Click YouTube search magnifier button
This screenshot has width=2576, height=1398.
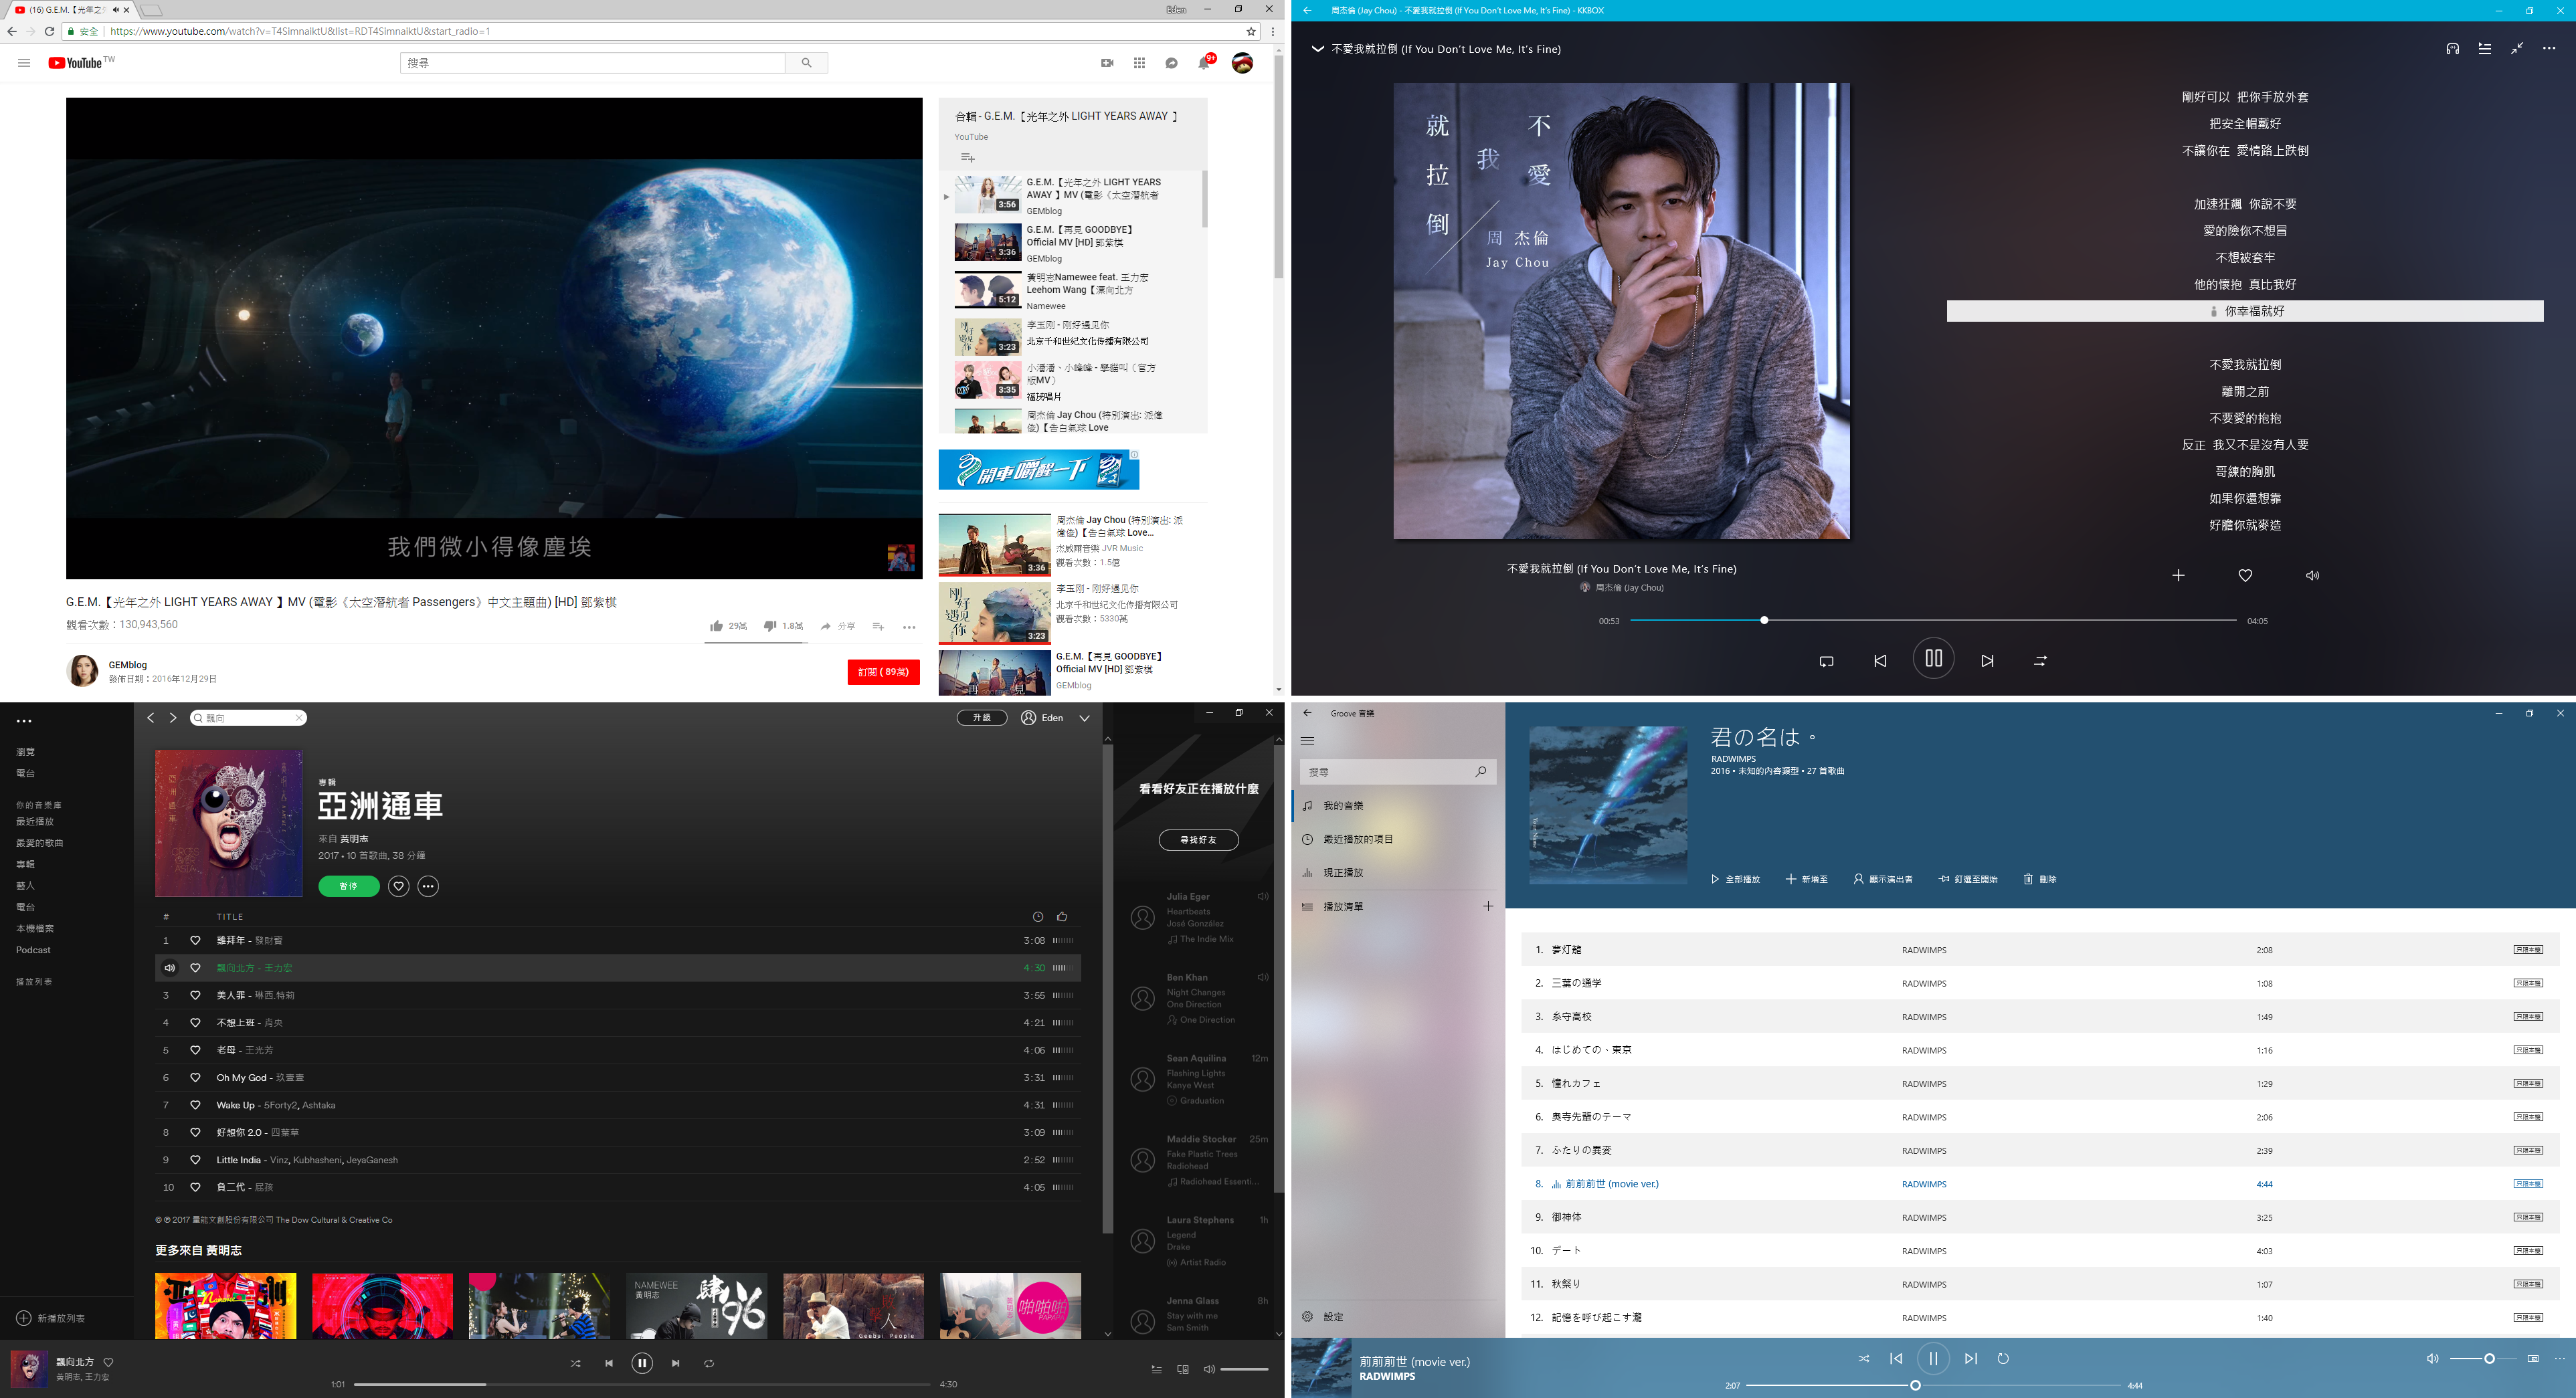coord(806,63)
